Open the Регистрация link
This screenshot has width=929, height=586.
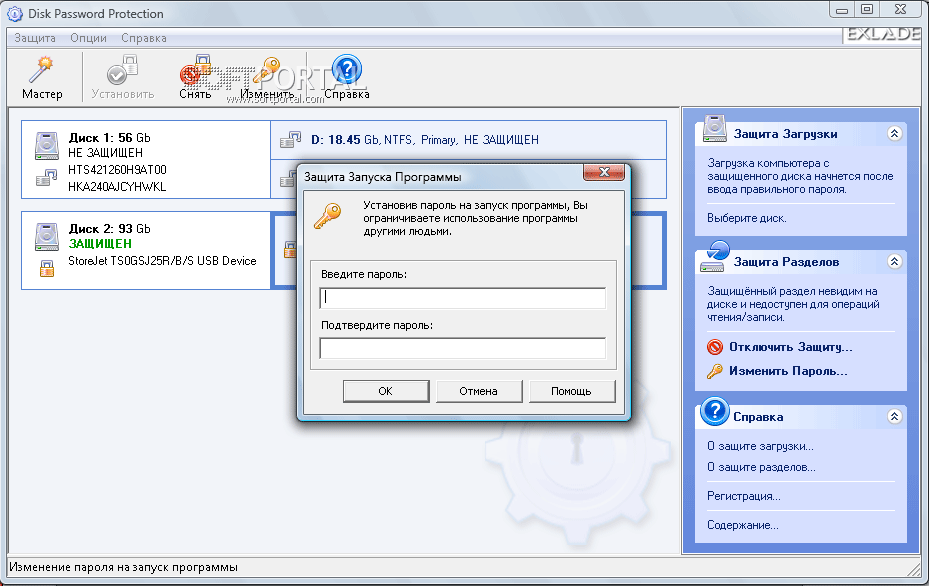pyautogui.click(x=744, y=497)
